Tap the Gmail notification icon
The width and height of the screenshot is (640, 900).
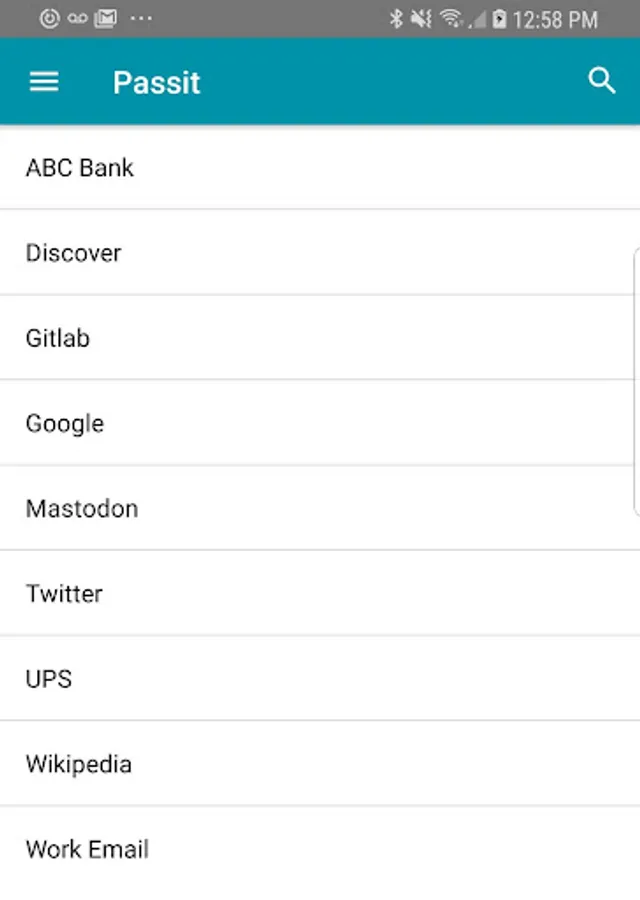click(x=105, y=19)
